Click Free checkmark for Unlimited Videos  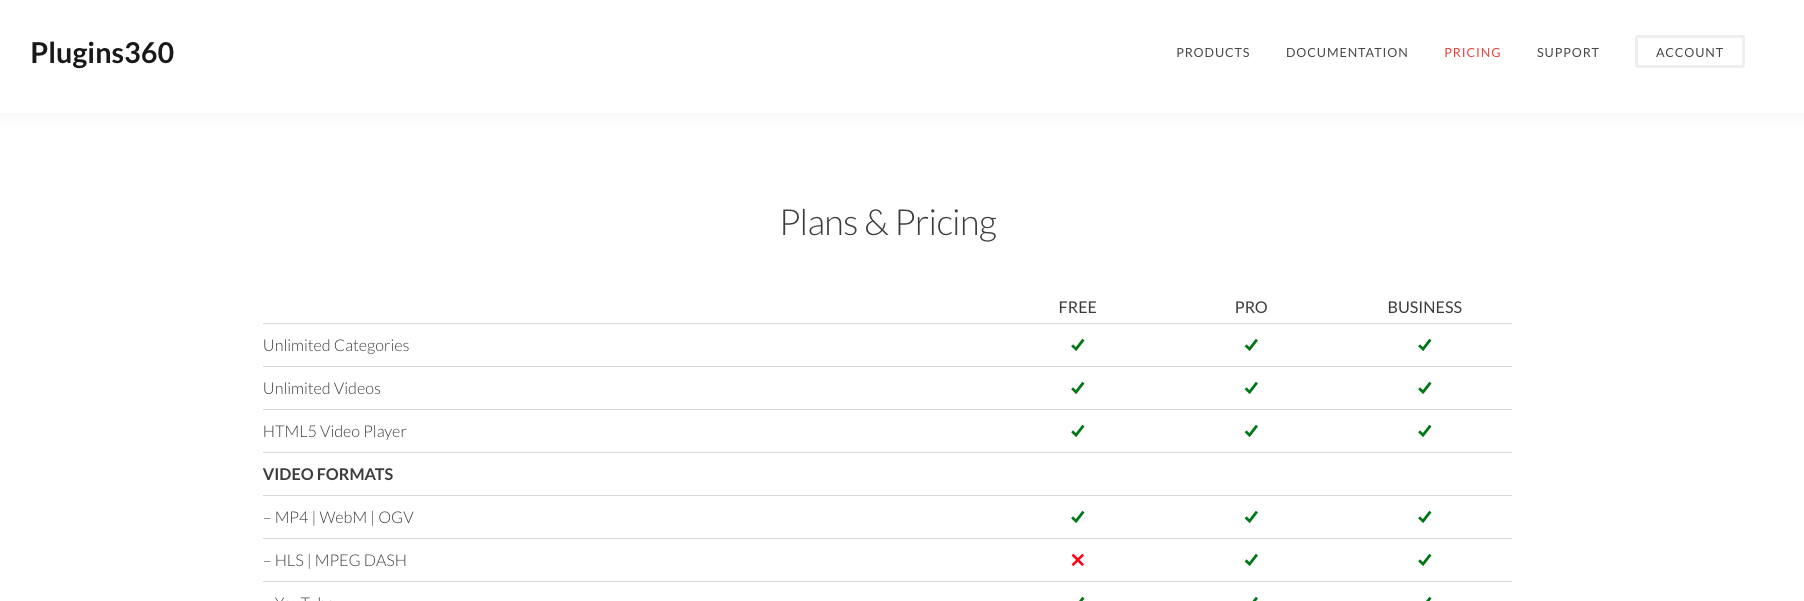coord(1077,388)
